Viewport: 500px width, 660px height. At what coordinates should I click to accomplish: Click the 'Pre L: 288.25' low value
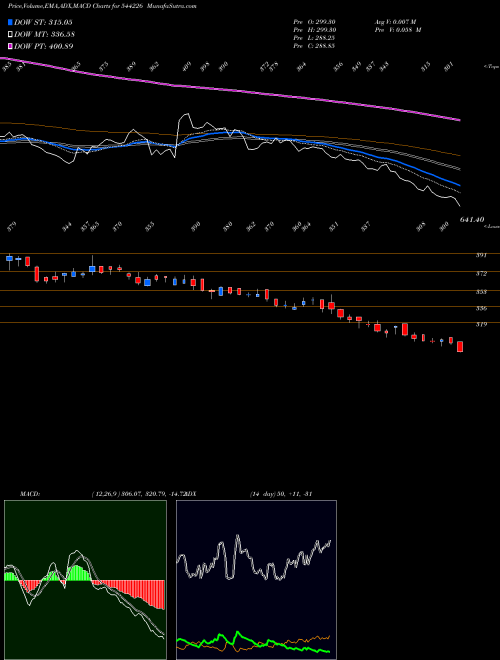(314, 38)
